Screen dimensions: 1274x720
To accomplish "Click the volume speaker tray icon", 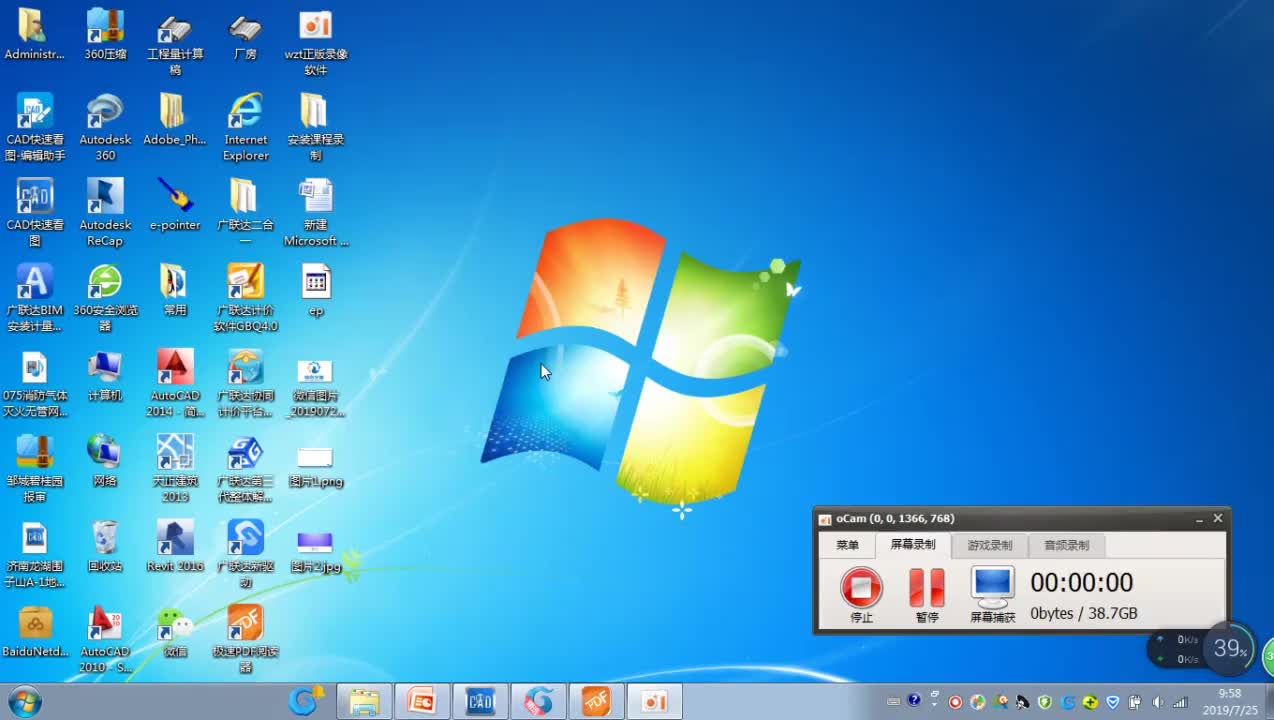I will click(x=1157, y=702).
